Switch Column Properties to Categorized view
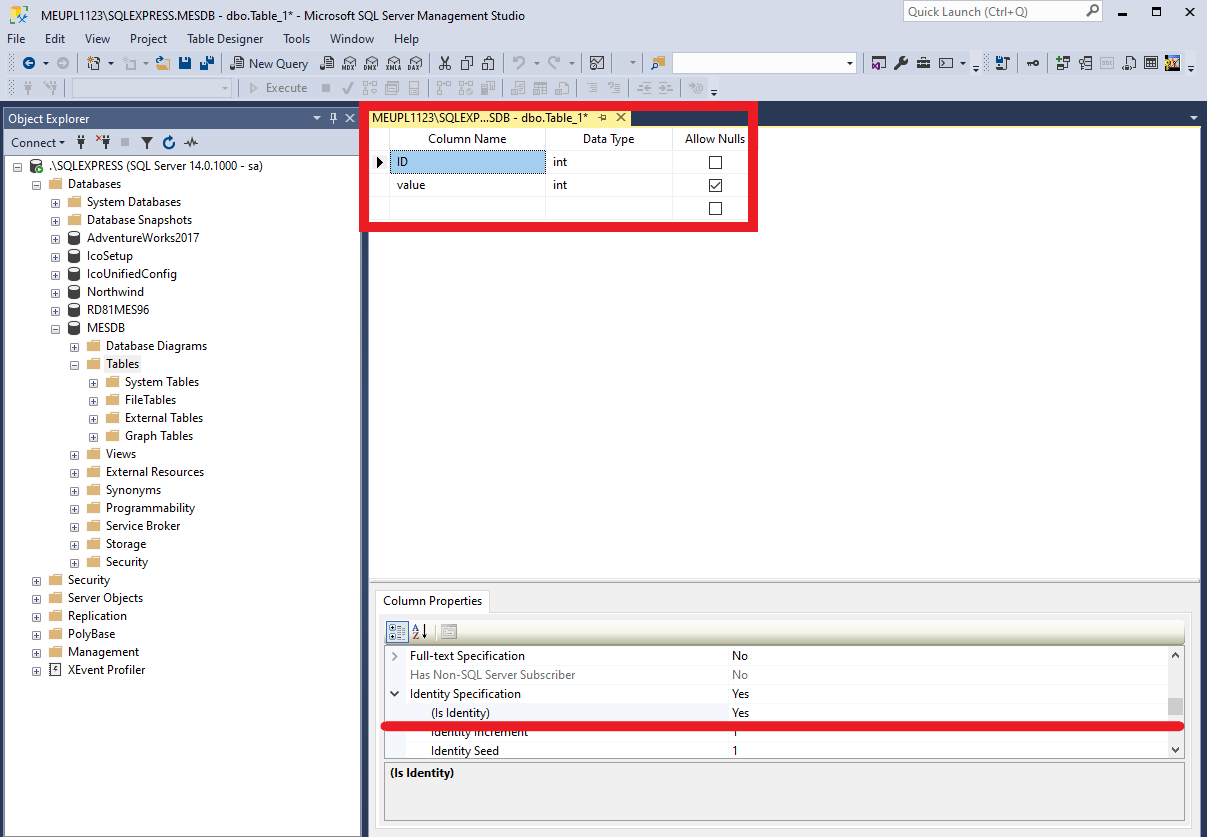 coord(397,631)
